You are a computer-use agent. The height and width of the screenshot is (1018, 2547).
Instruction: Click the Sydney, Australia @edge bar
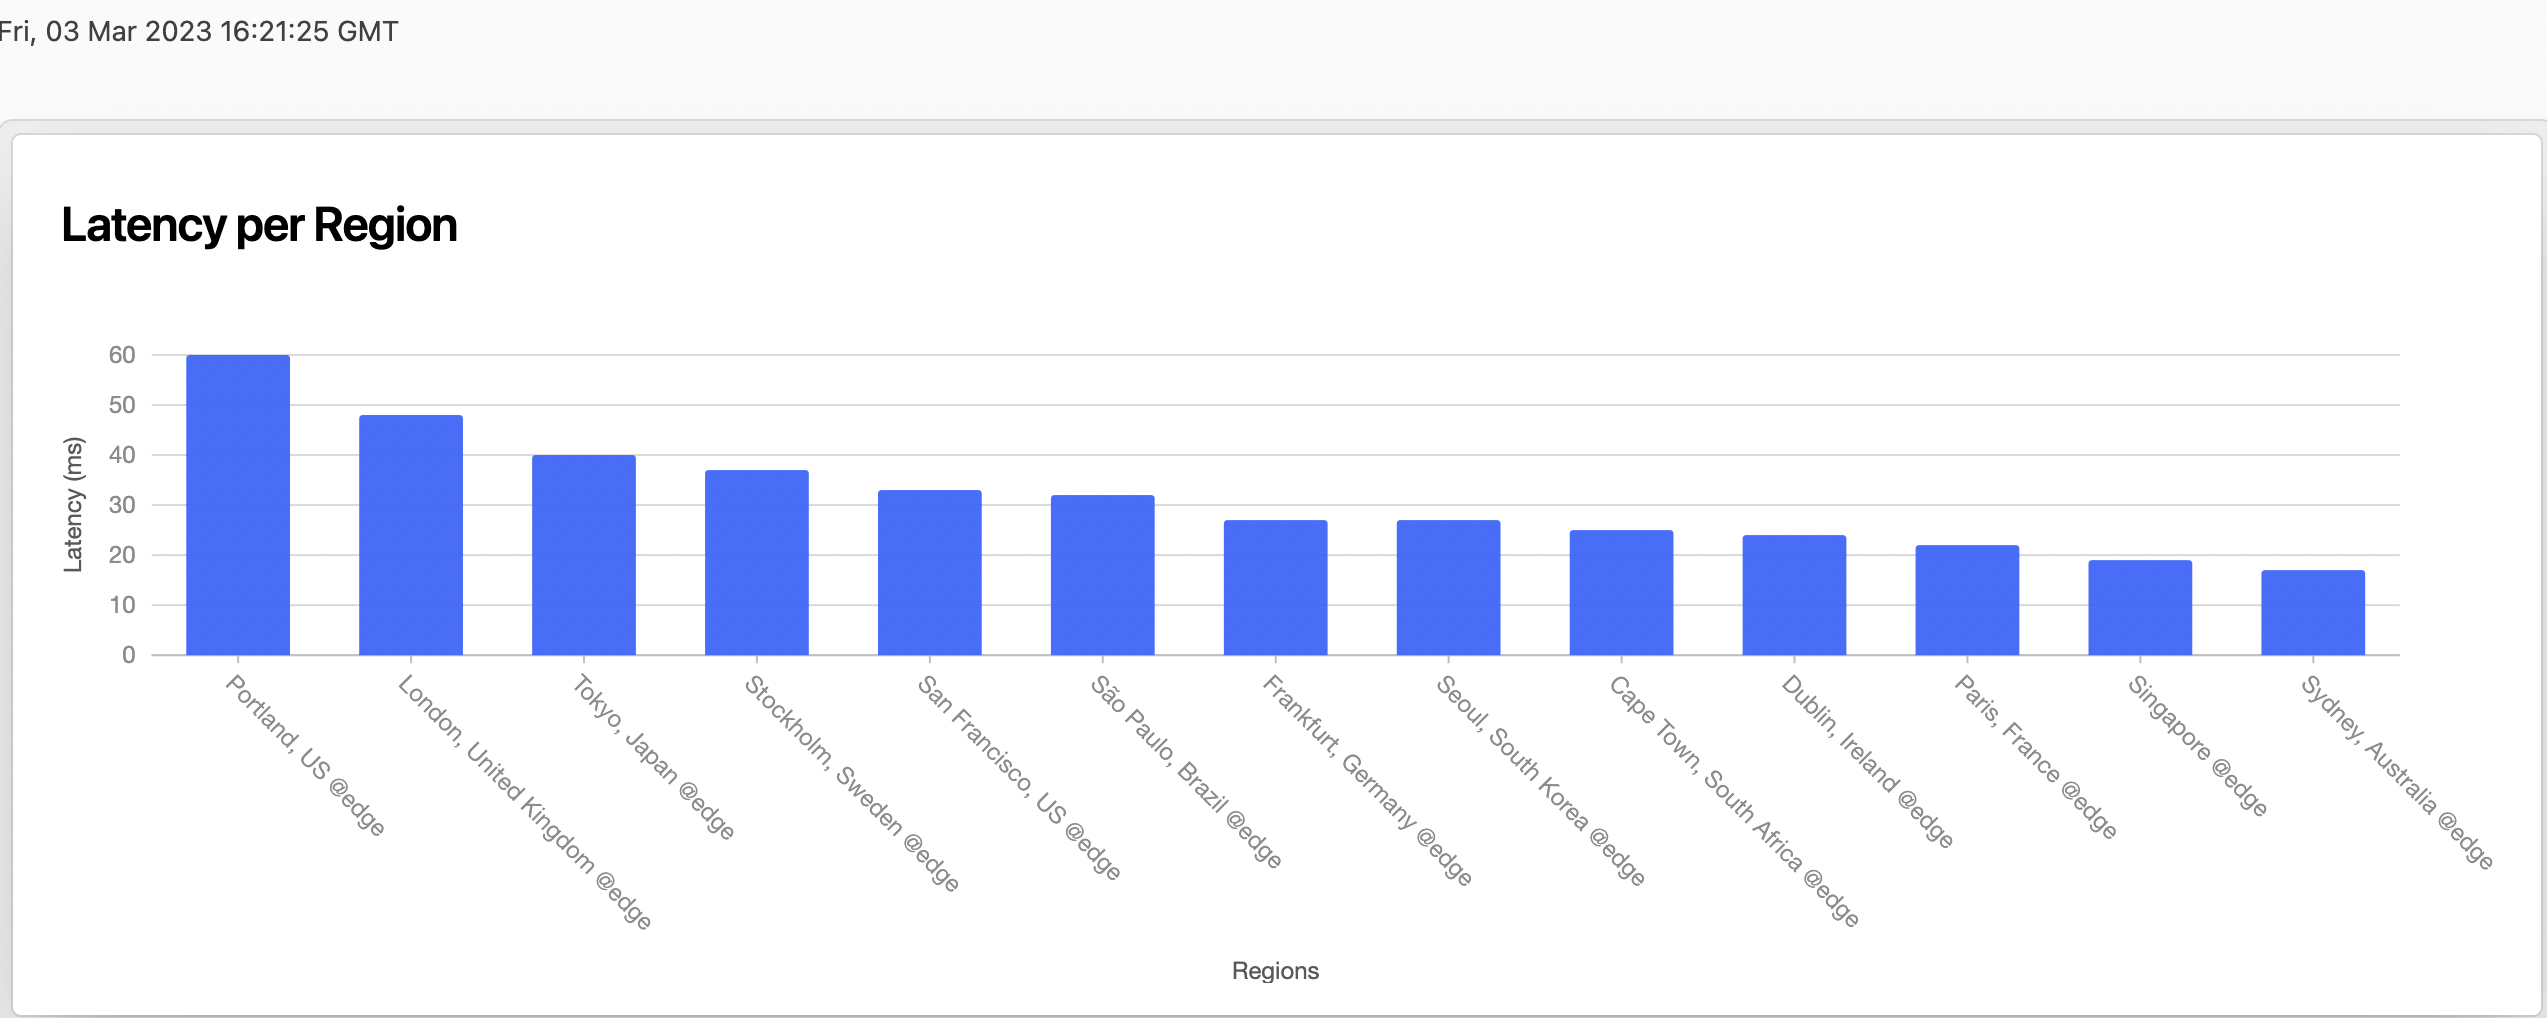(x=2313, y=613)
